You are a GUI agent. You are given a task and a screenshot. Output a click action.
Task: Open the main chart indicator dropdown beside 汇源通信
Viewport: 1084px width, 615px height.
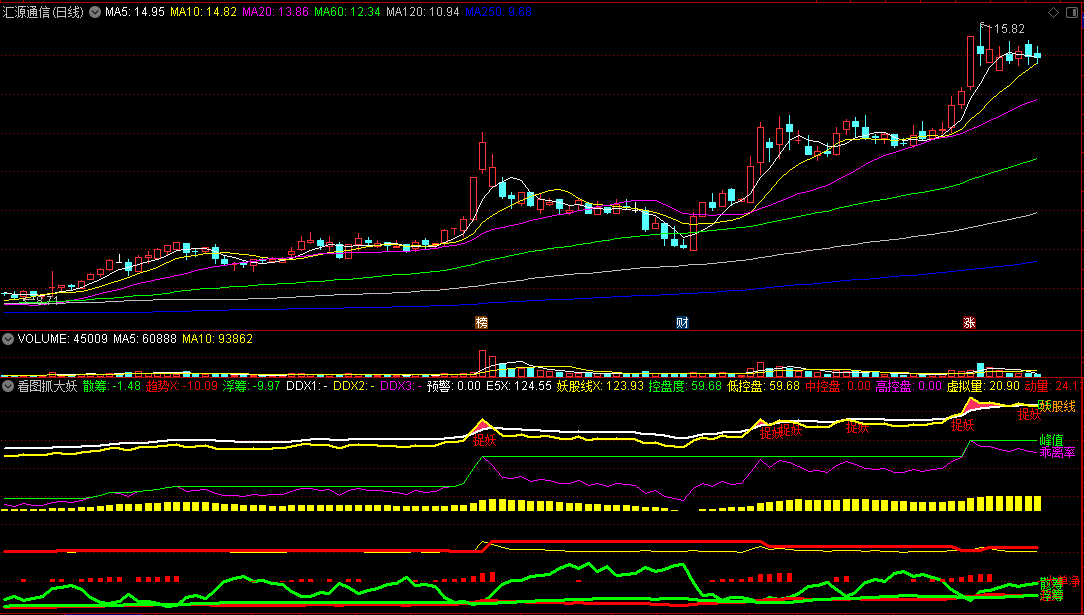tap(95, 12)
